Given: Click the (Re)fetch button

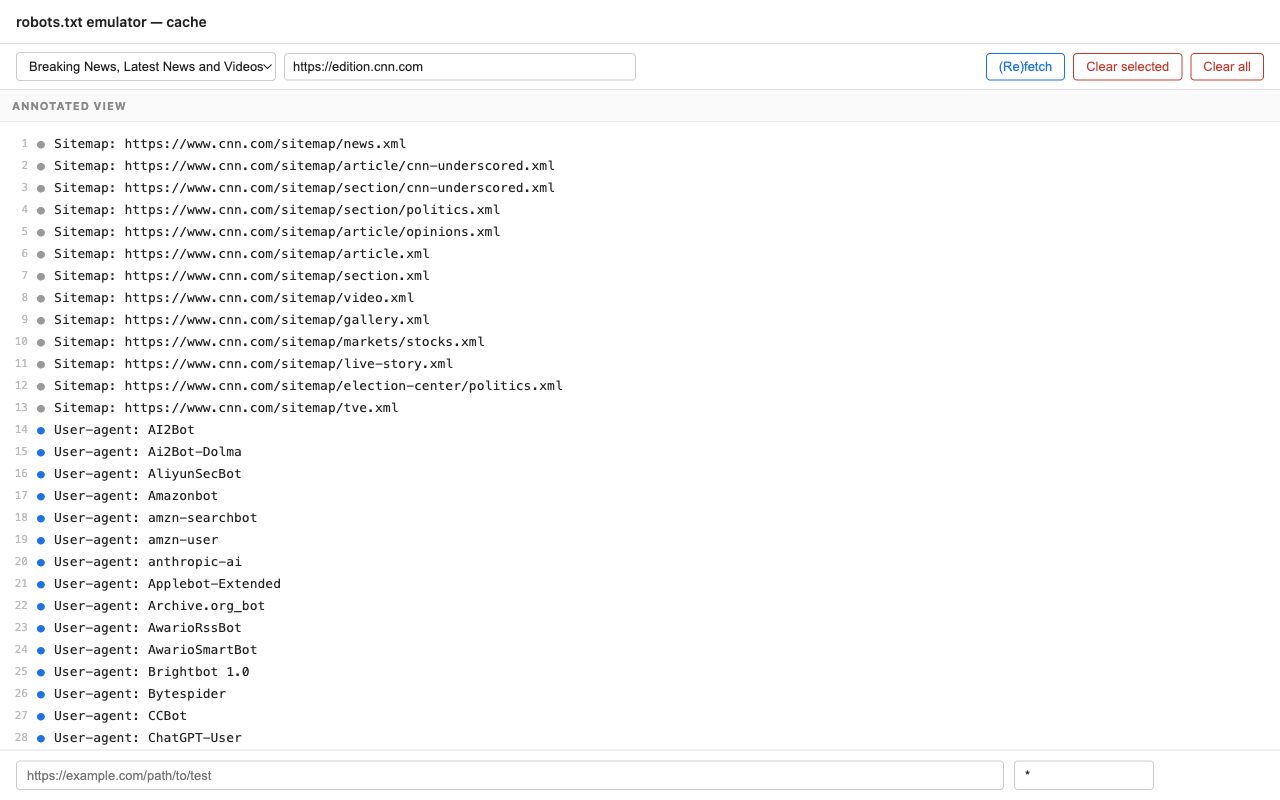Looking at the screenshot, I should click(x=1025, y=67).
